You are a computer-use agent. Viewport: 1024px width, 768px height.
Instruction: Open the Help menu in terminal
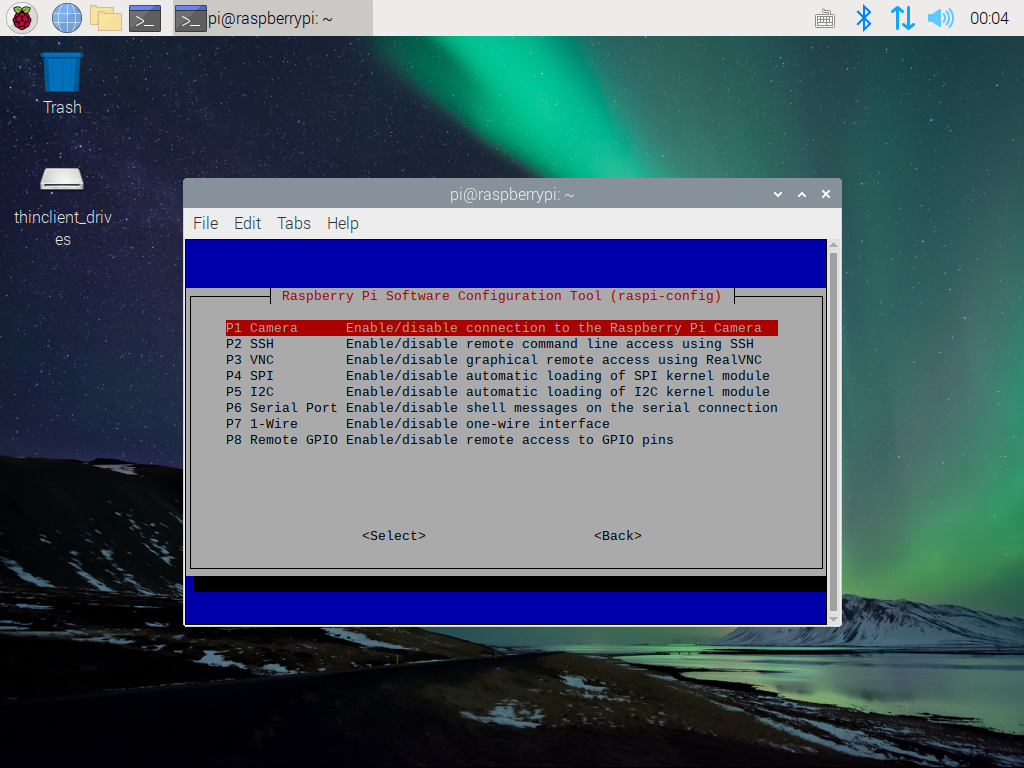[x=343, y=223]
